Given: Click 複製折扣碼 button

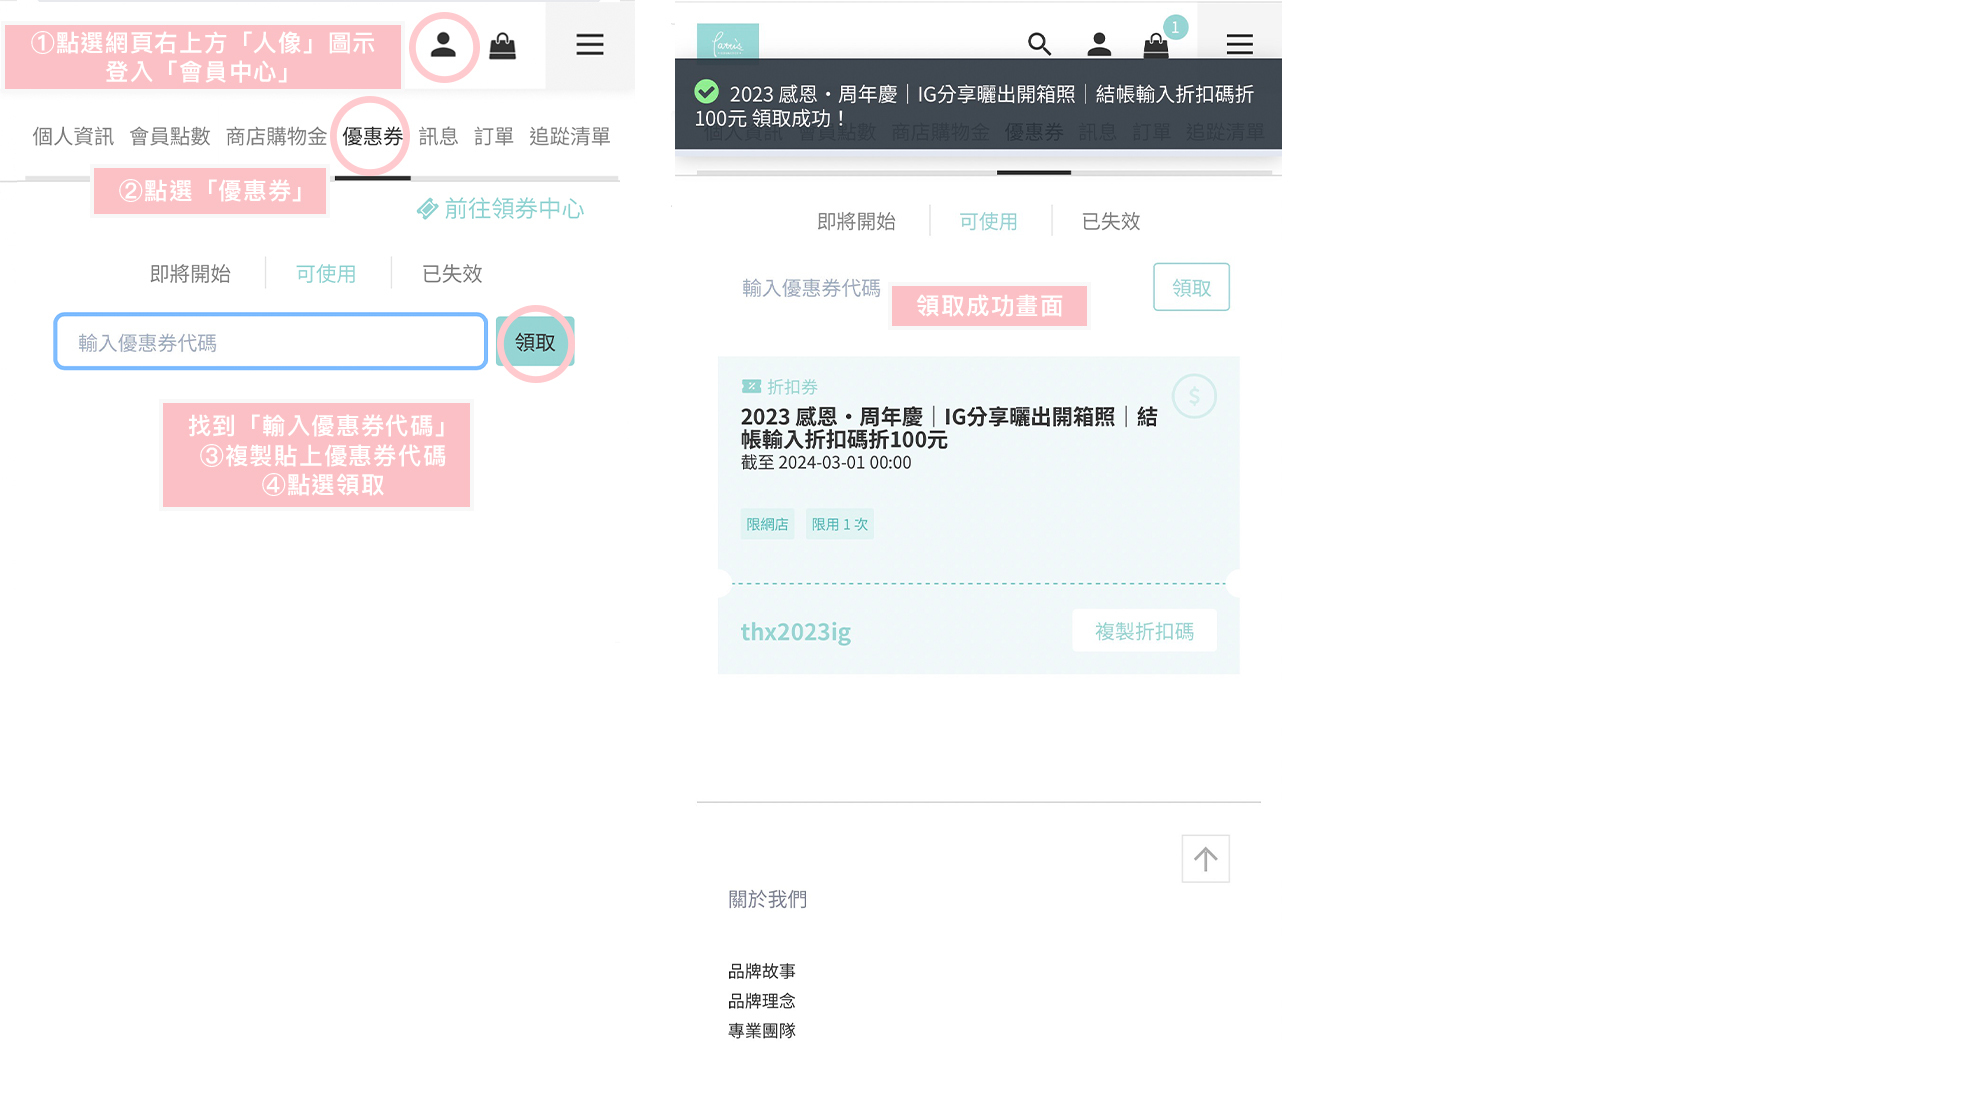Looking at the screenshot, I should coord(1144,631).
